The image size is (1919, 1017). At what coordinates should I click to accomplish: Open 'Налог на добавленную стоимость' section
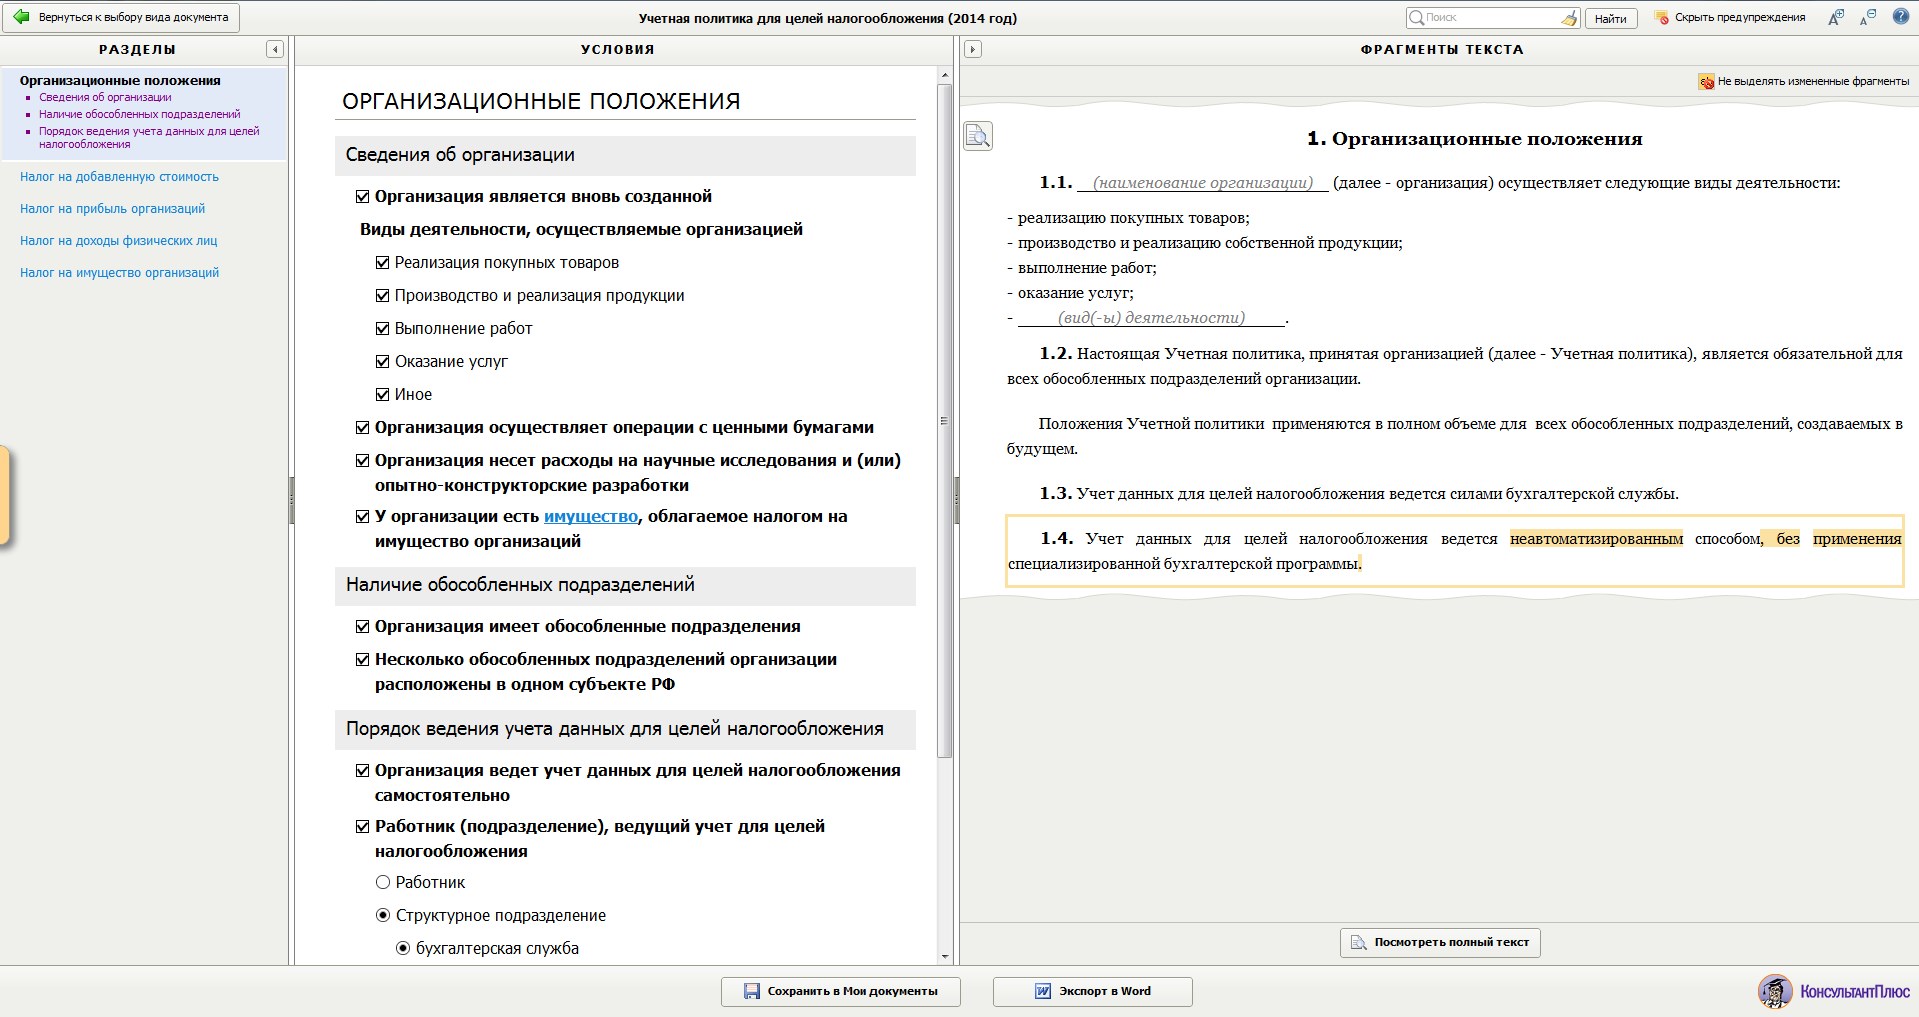[119, 177]
